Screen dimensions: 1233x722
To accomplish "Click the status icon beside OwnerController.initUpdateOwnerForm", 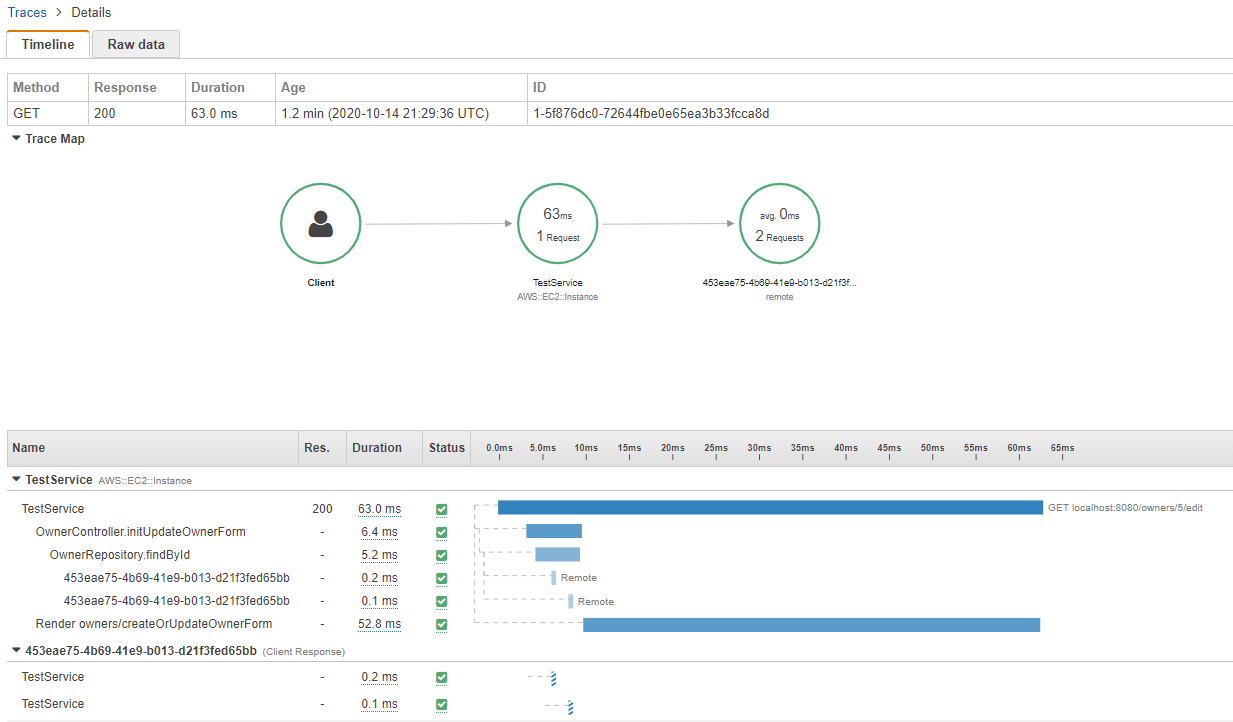I will (x=441, y=532).
